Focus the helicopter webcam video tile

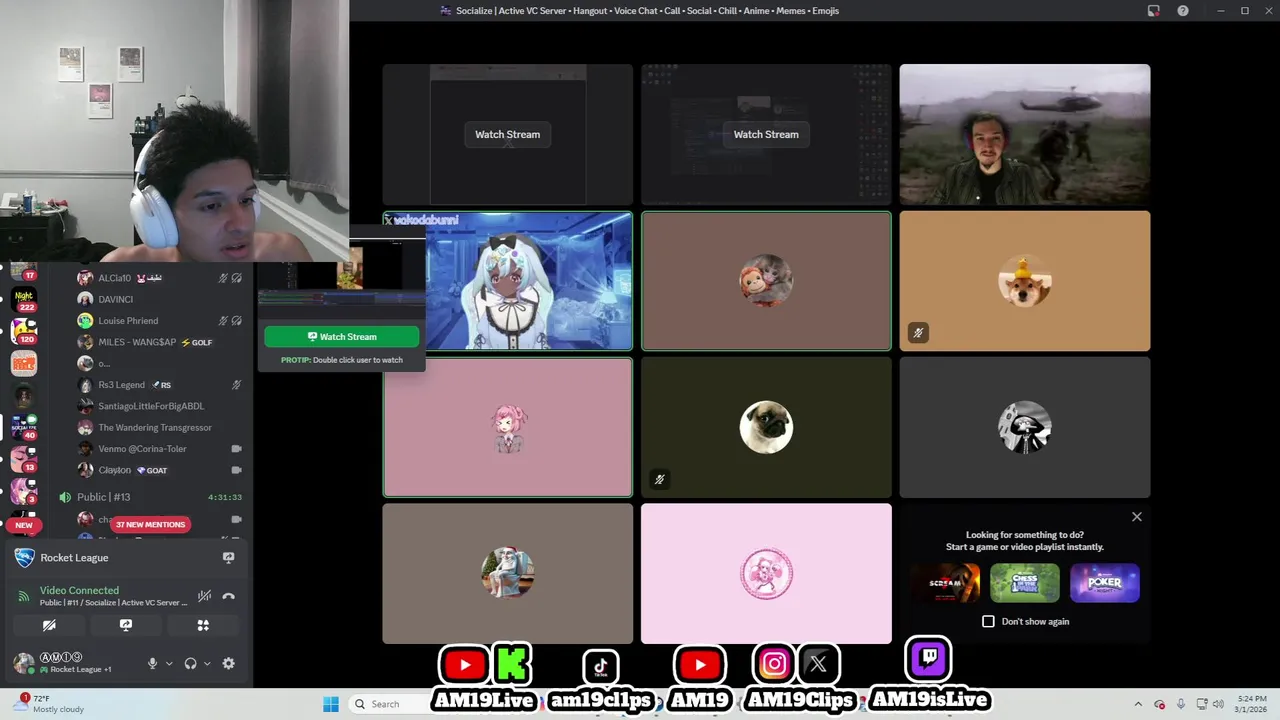(x=1025, y=134)
